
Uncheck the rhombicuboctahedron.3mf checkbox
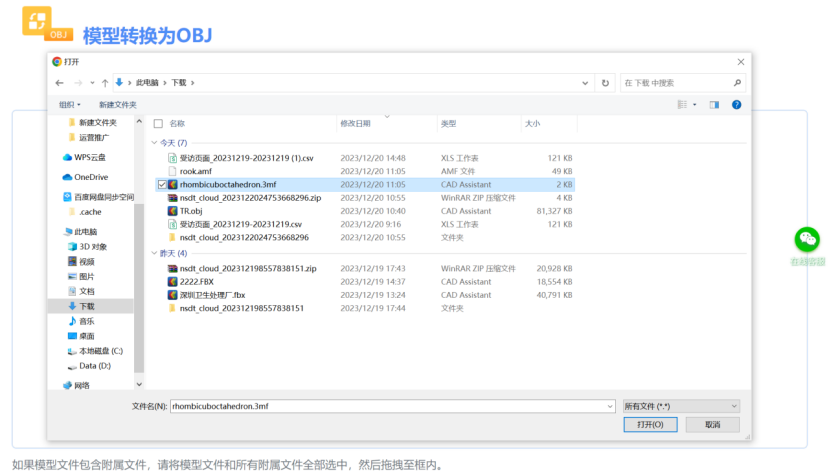point(162,185)
